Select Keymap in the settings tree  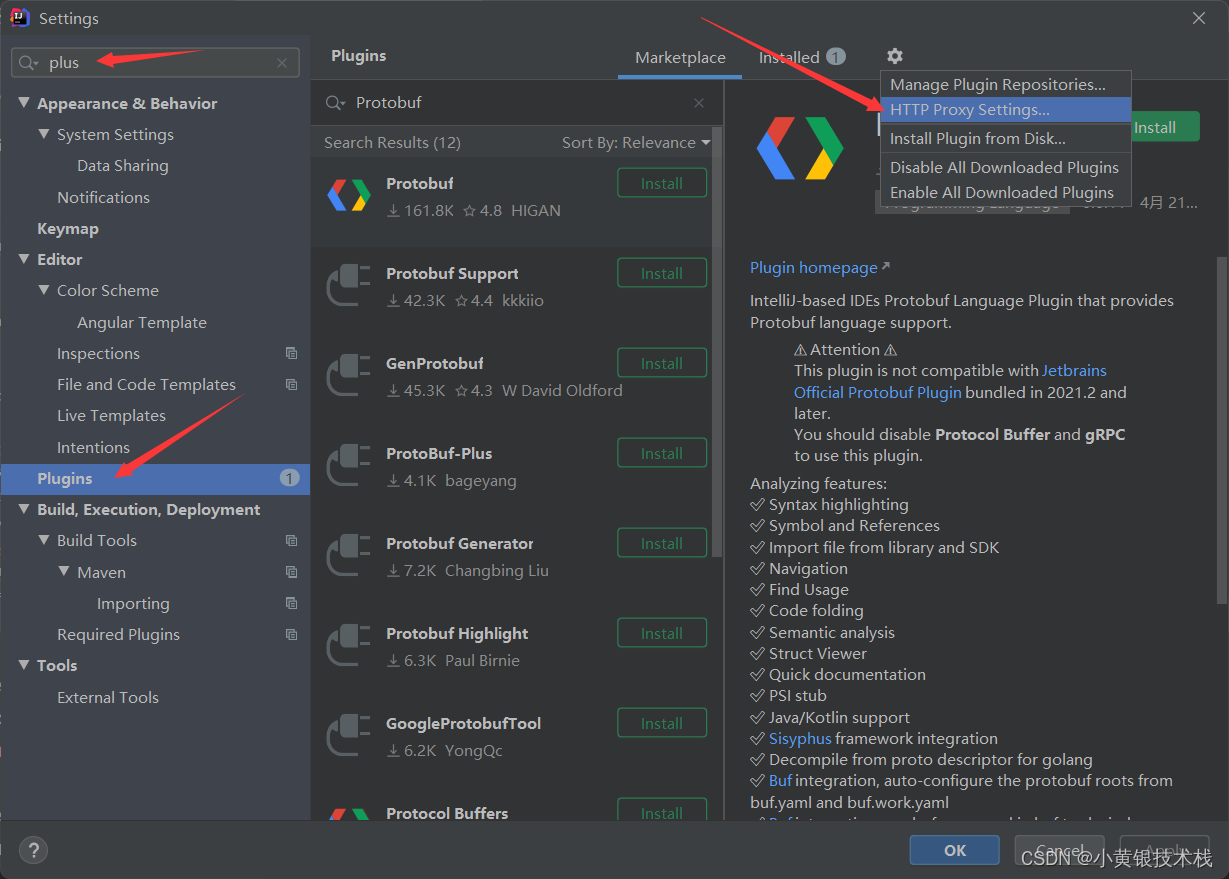point(68,228)
